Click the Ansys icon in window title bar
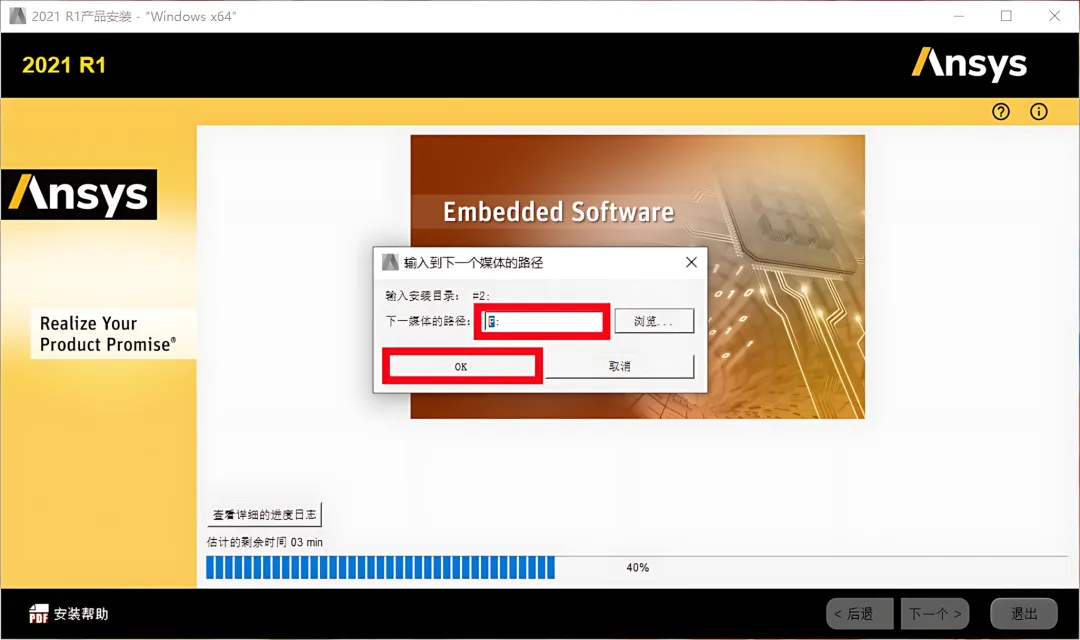The height and width of the screenshot is (640, 1080). click(17, 16)
